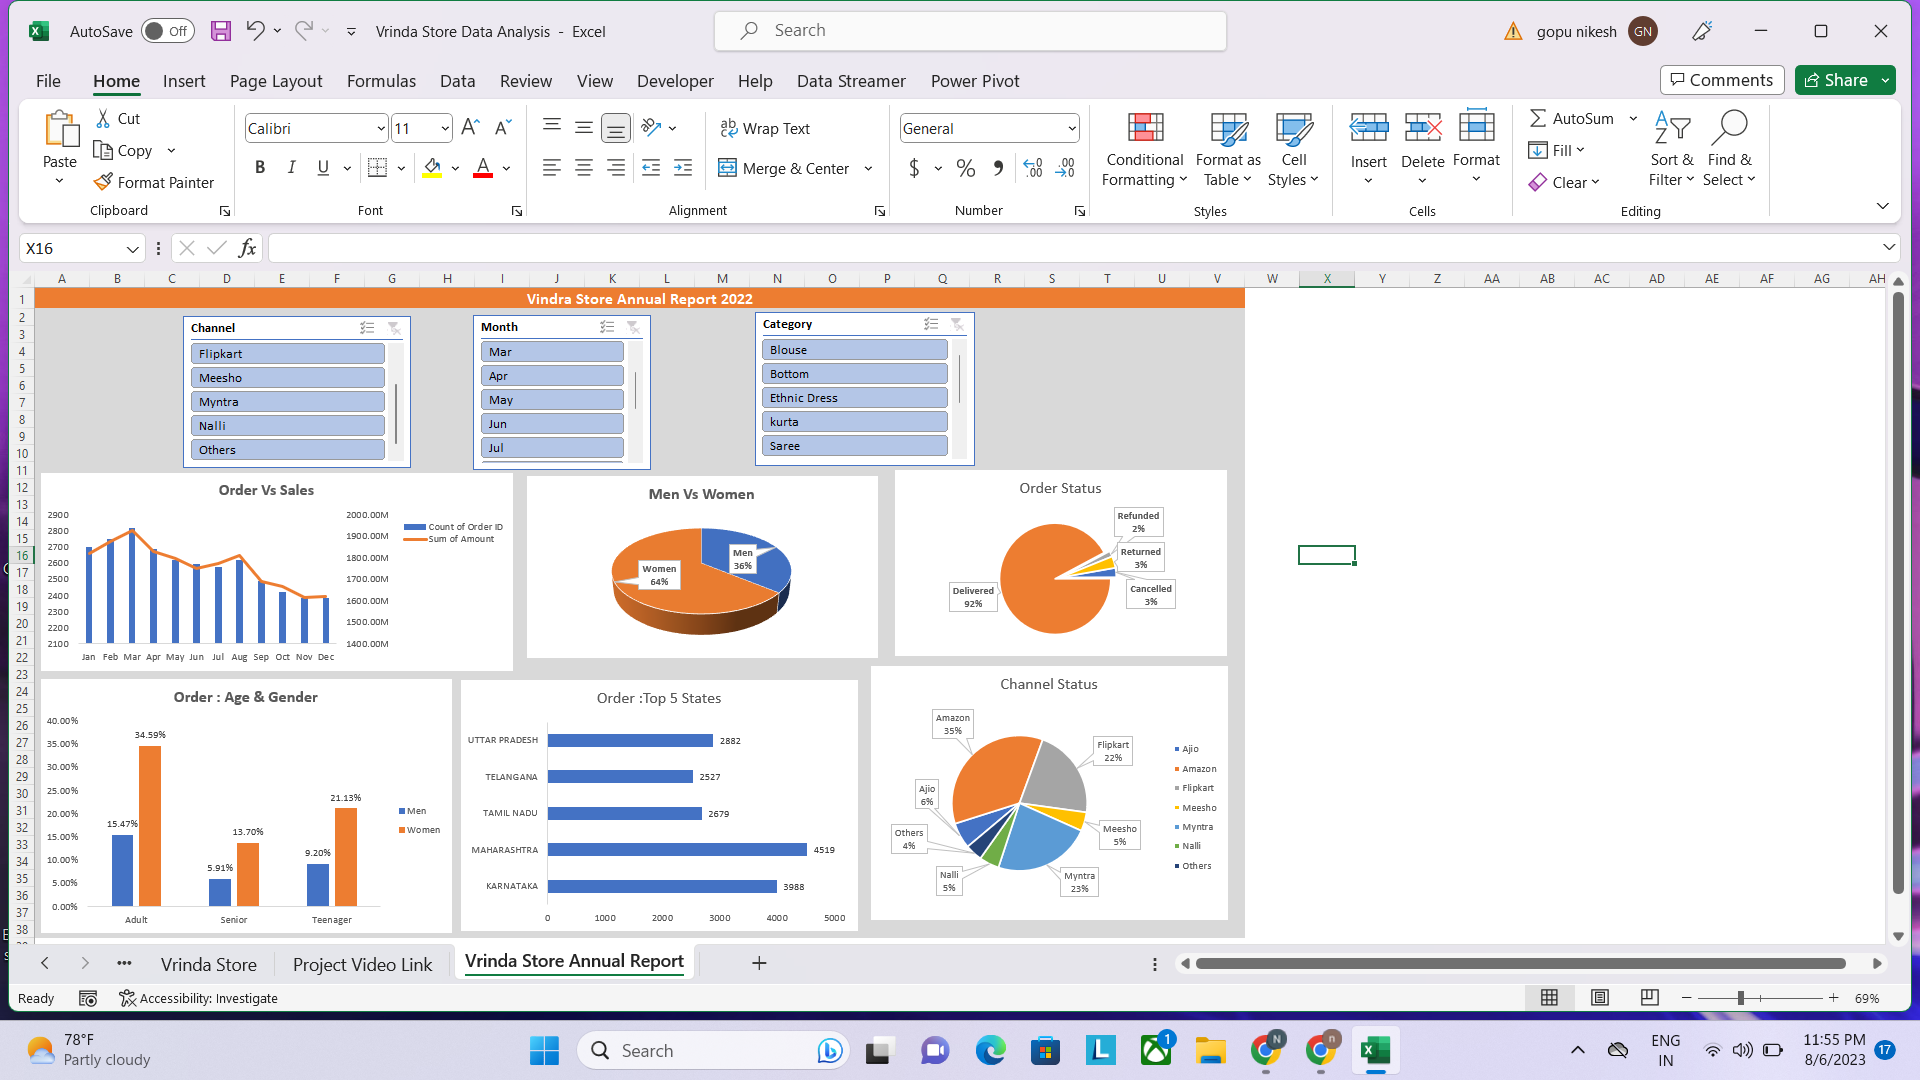1920x1080 pixels.
Task: Toggle AutoSave switch on
Action: (x=167, y=31)
